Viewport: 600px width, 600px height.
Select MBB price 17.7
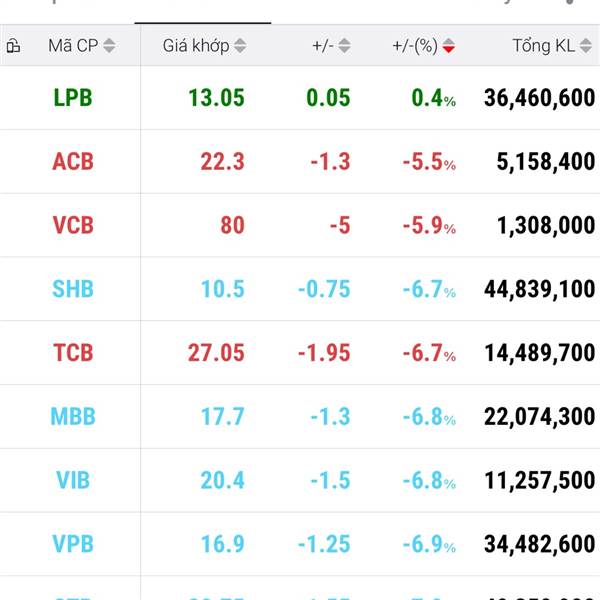[222, 416]
